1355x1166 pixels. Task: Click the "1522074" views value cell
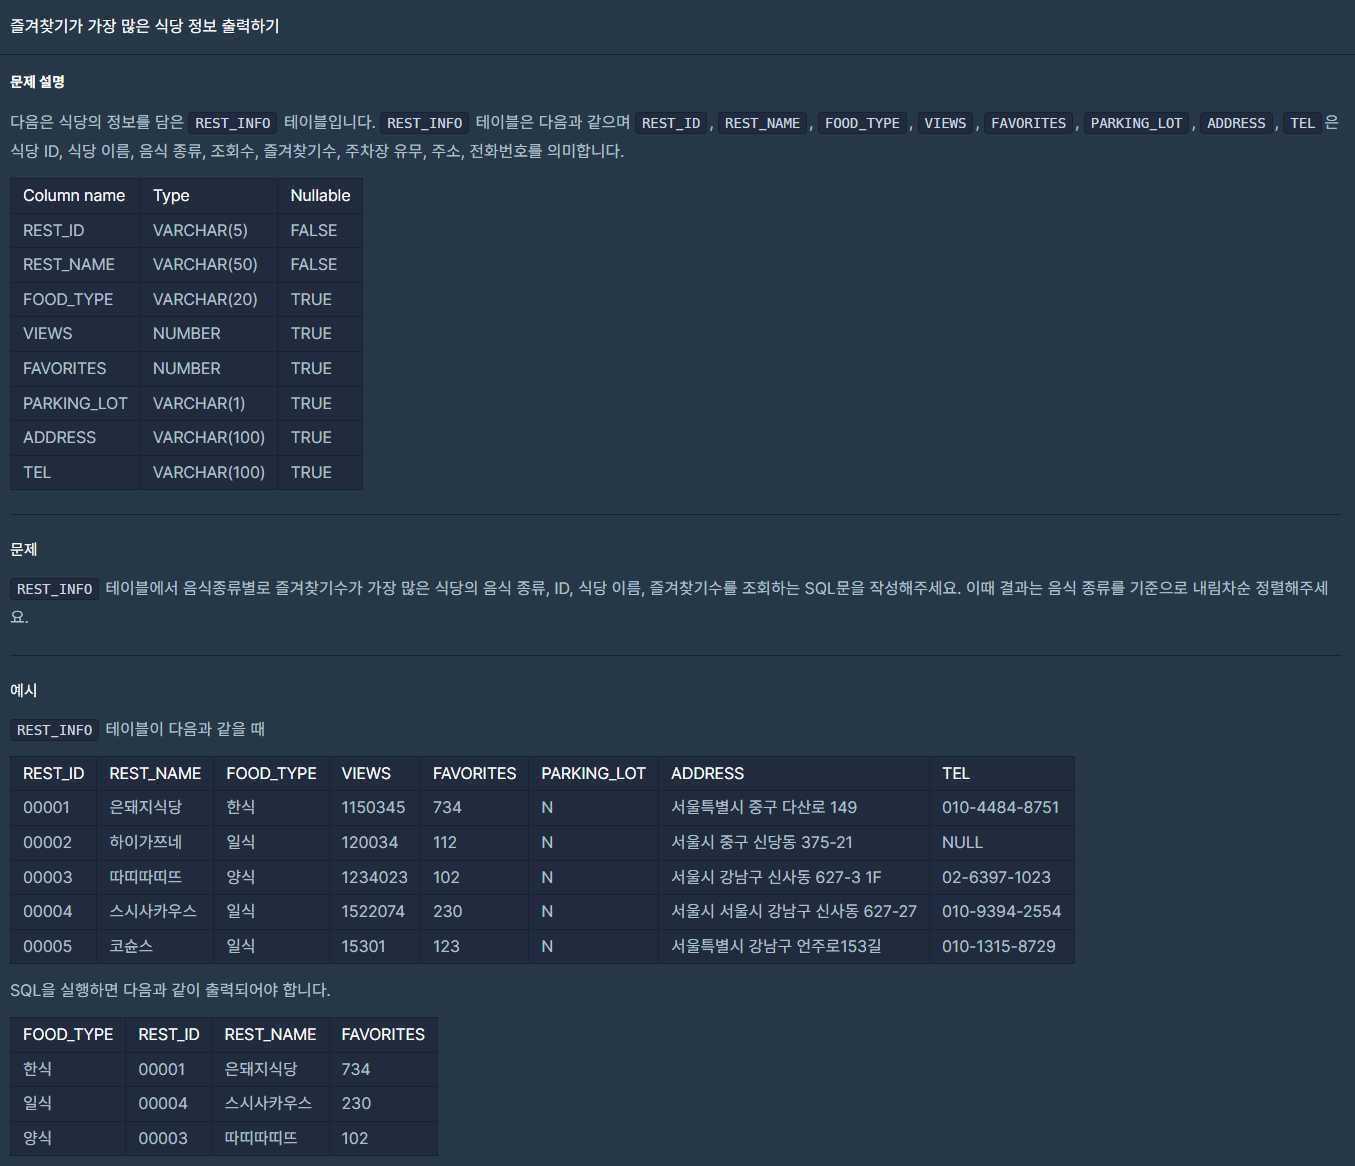point(373,912)
